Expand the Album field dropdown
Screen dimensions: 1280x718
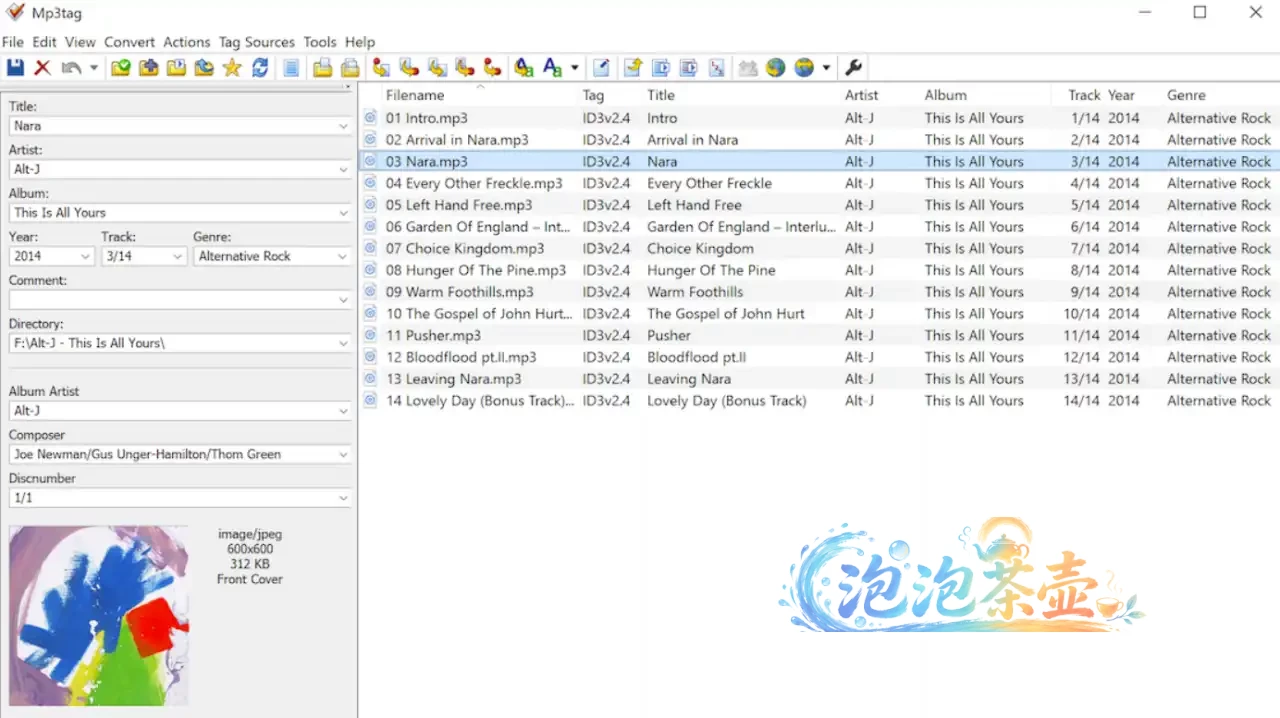pos(343,213)
